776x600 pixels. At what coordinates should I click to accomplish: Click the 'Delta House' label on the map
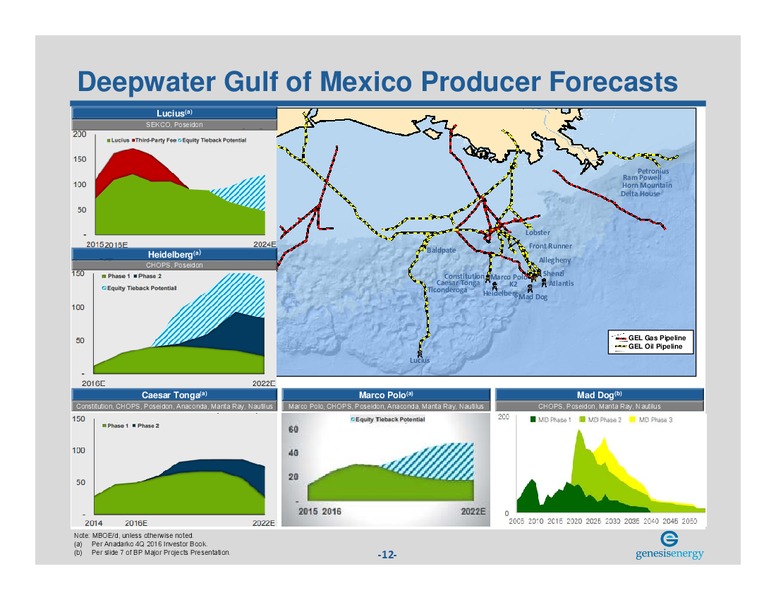[x=640, y=194]
